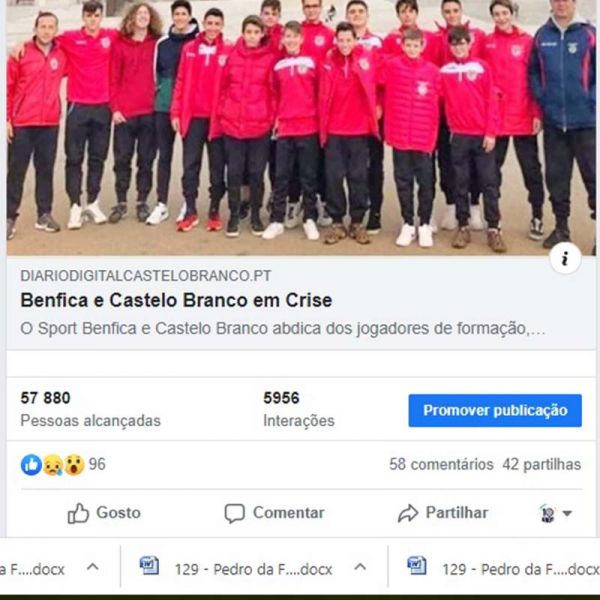This screenshot has height=600, width=600.
Task: Click the info icon on the article image
Action: pos(565,258)
